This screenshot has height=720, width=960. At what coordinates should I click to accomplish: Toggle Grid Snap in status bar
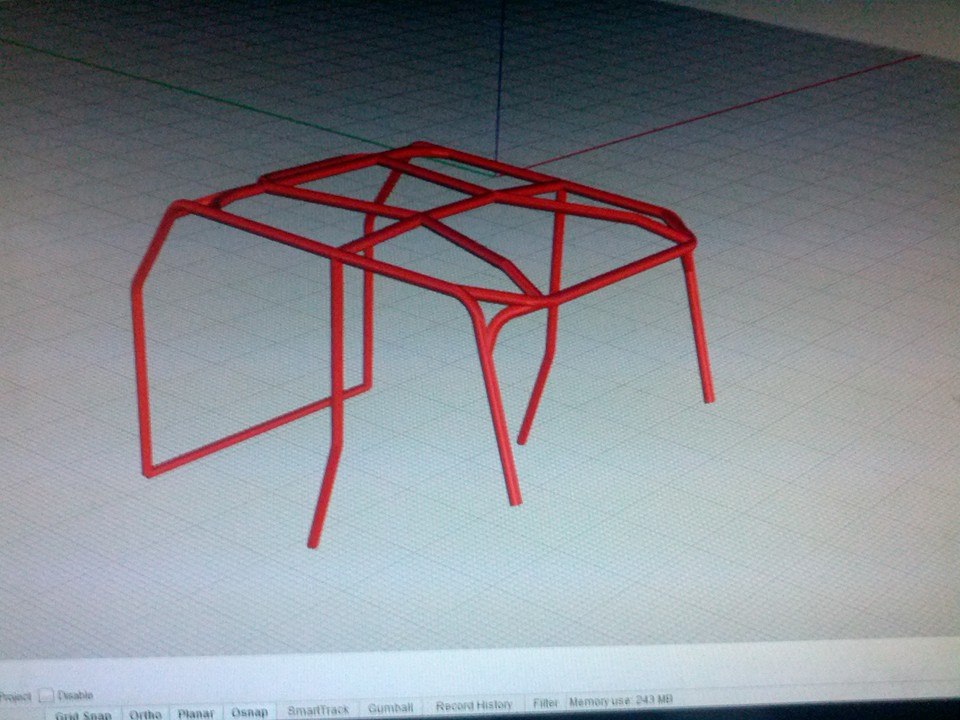pyautogui.click(x=83, y=714)
